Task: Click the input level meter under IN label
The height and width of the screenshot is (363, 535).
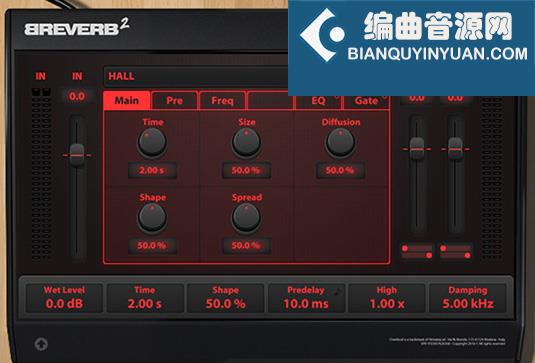Action: pos(42,173)
